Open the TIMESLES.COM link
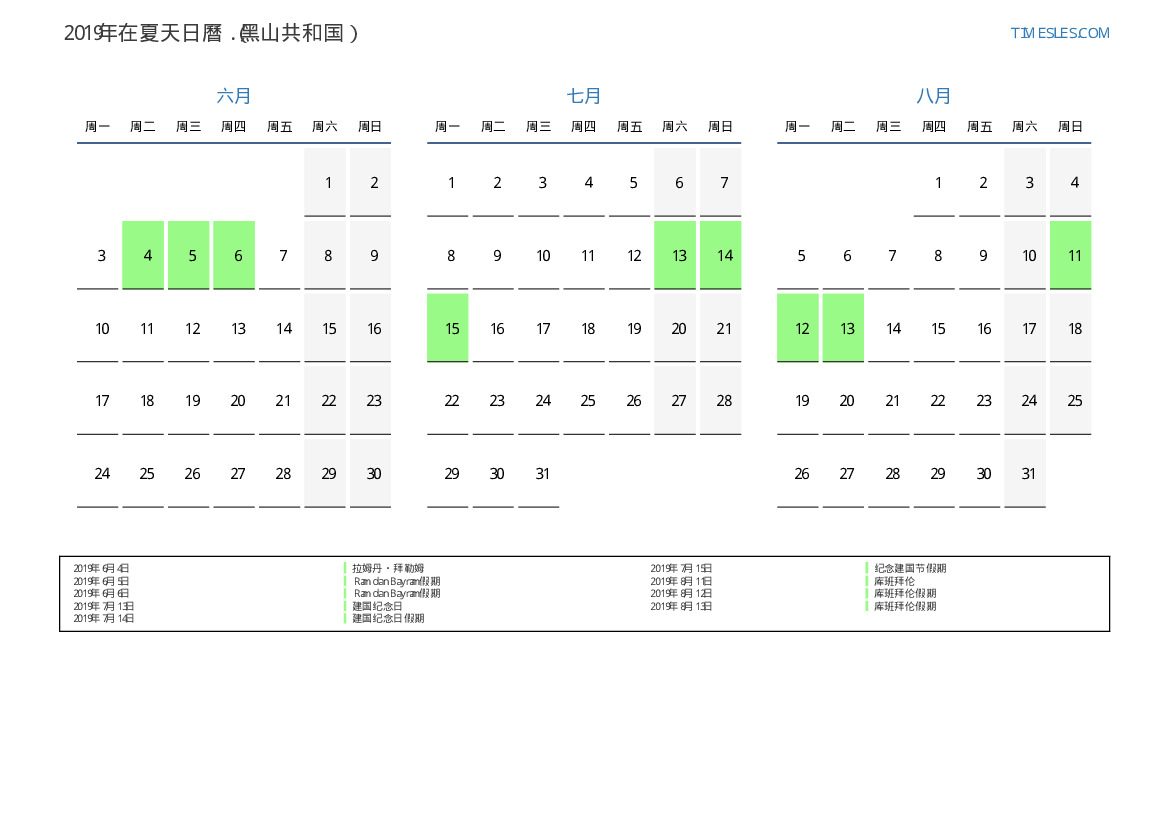The image size is (1169, 827). tap(1059, 33)
